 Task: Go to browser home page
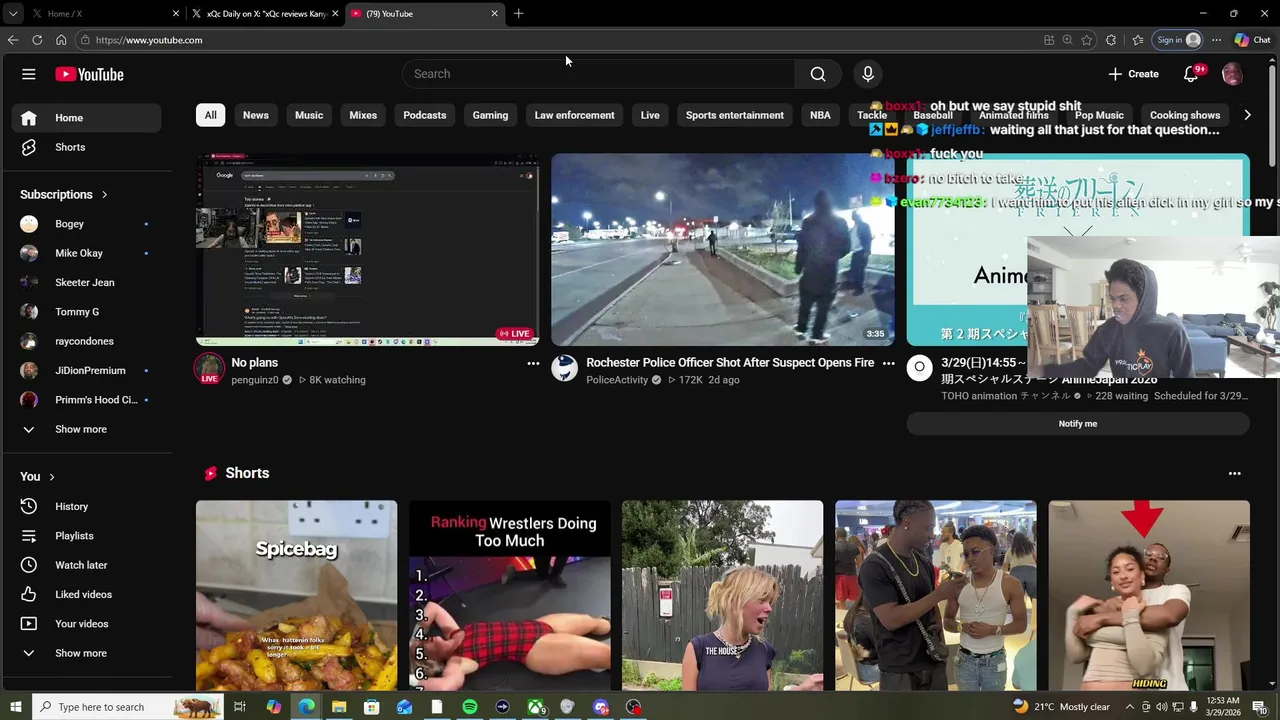tap(61, 40)
